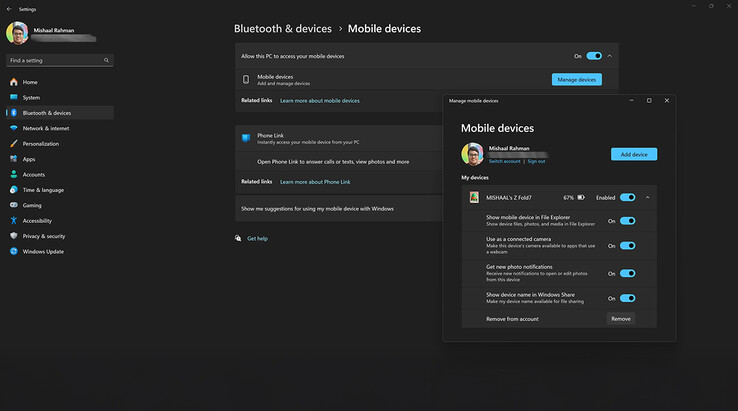Click the Bluetooth icon in sidebar
The height and width of the screenshot is (411, 738).
coord(14,113)
